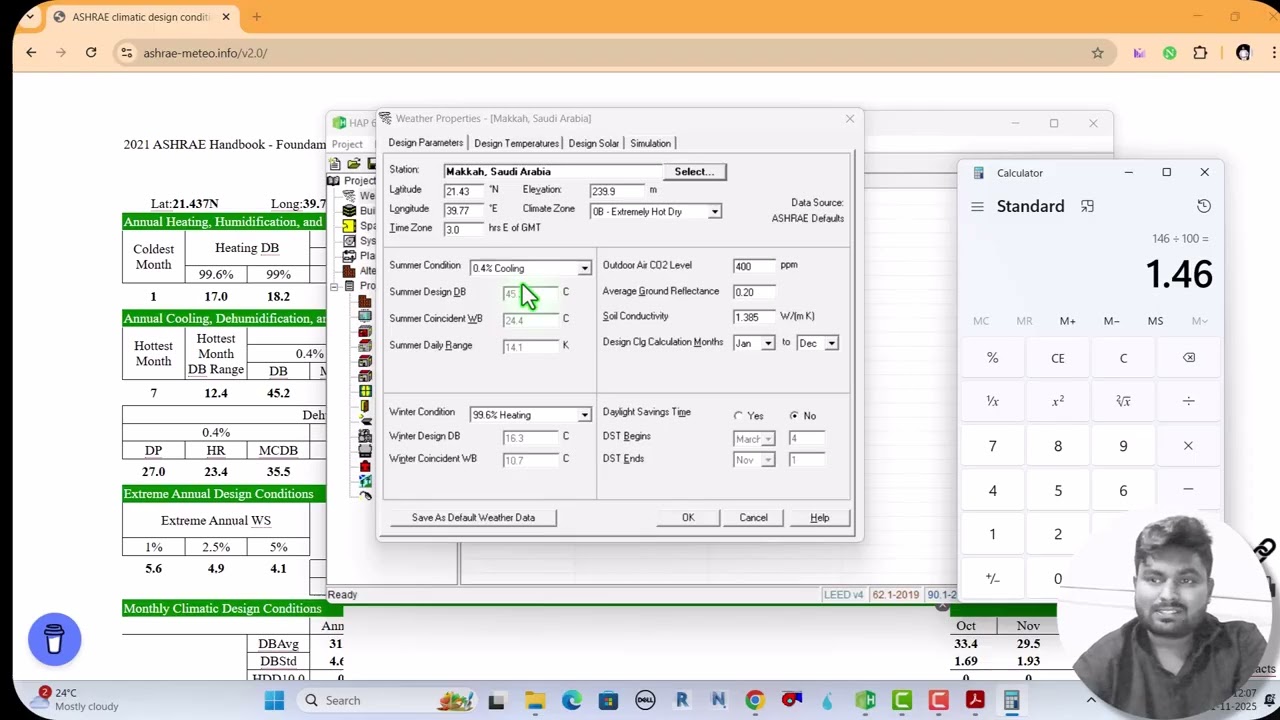Open the DST Begins month dropdown

coord(768,439)
